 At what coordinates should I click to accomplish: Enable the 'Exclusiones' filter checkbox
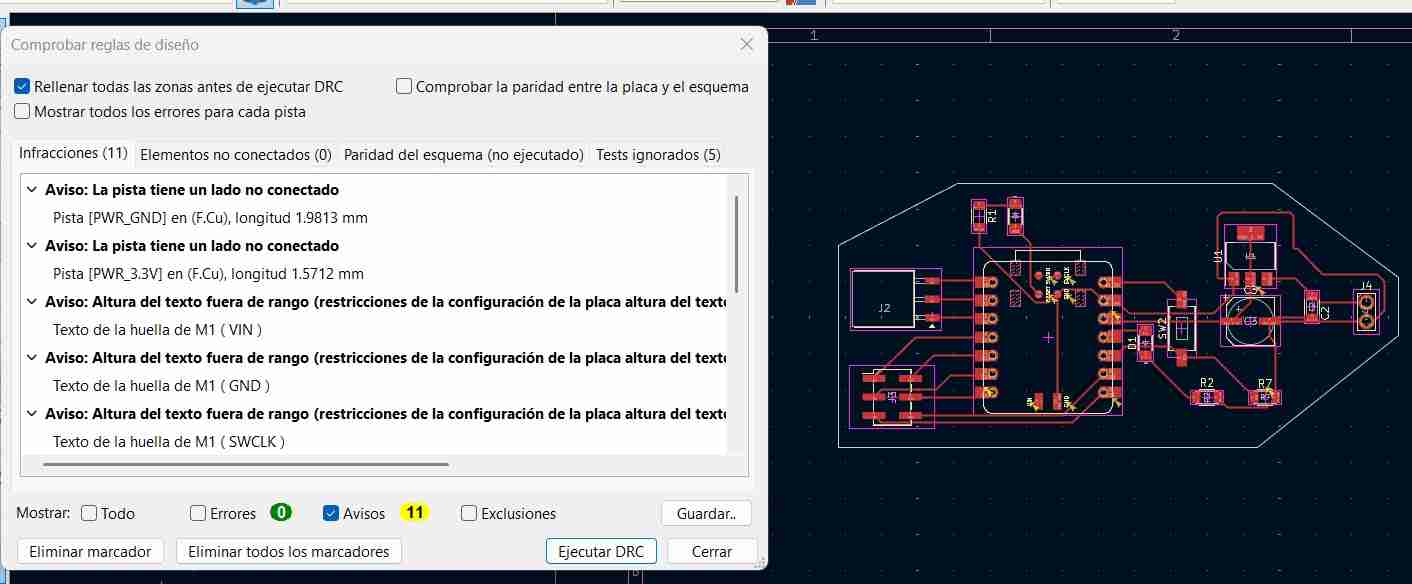coord(468,513)
